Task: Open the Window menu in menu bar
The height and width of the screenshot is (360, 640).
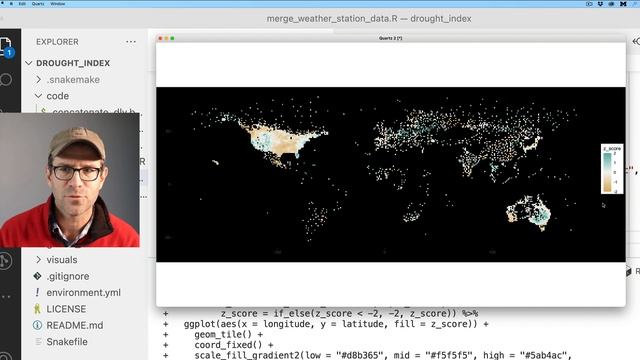Action: click(x=58, y=4)
